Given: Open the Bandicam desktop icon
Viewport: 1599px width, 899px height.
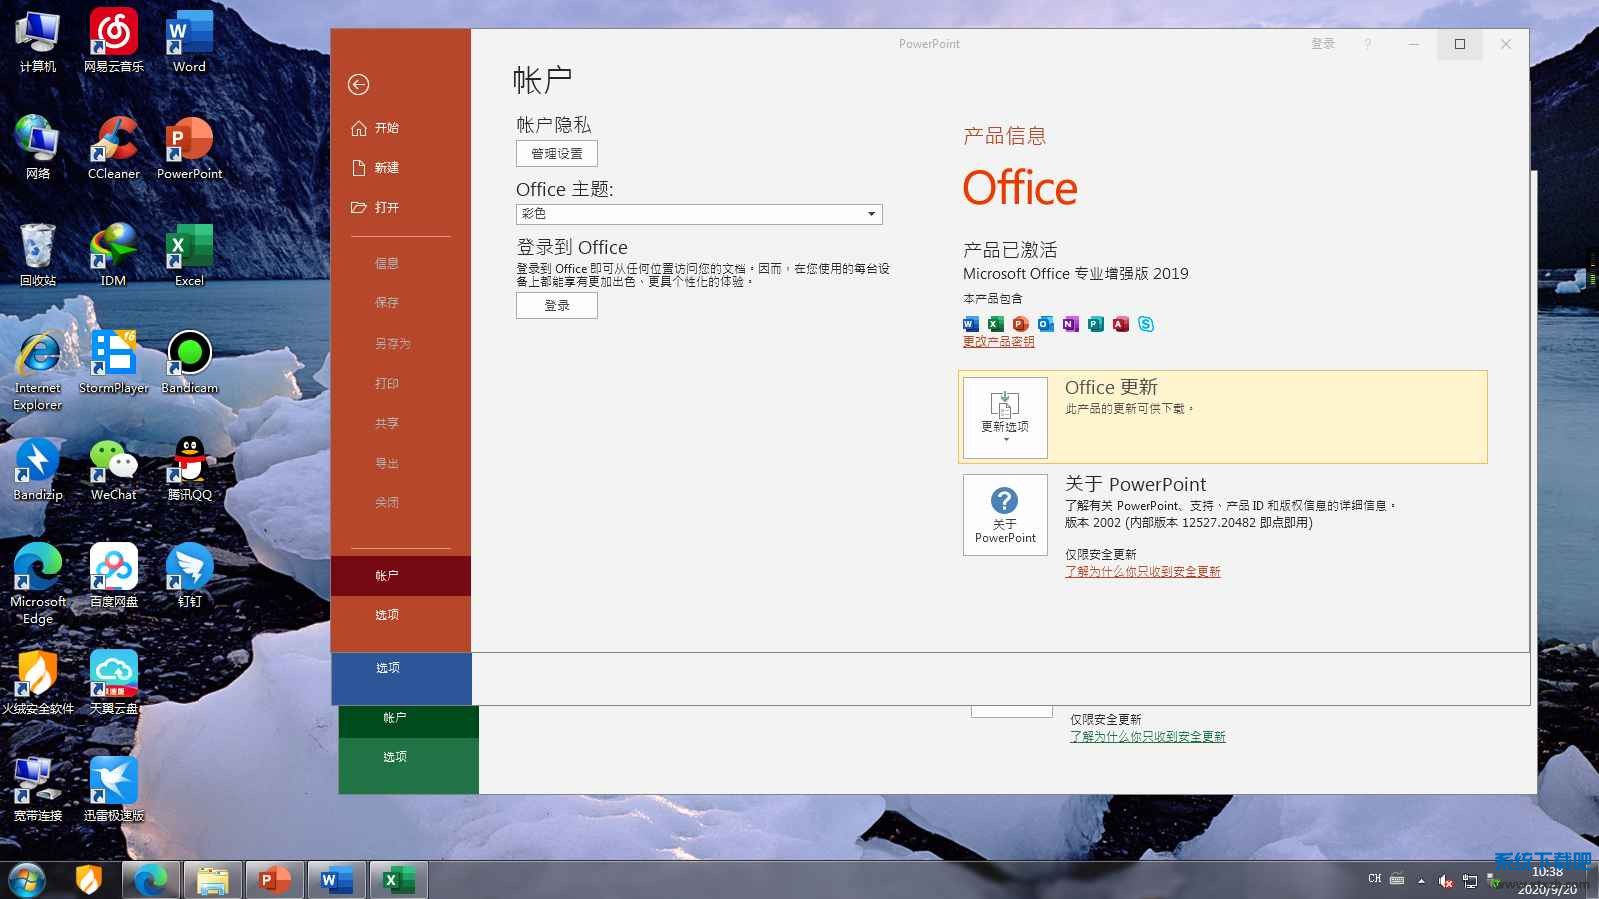Looking at the screenshot, I should tap(189, 362).
